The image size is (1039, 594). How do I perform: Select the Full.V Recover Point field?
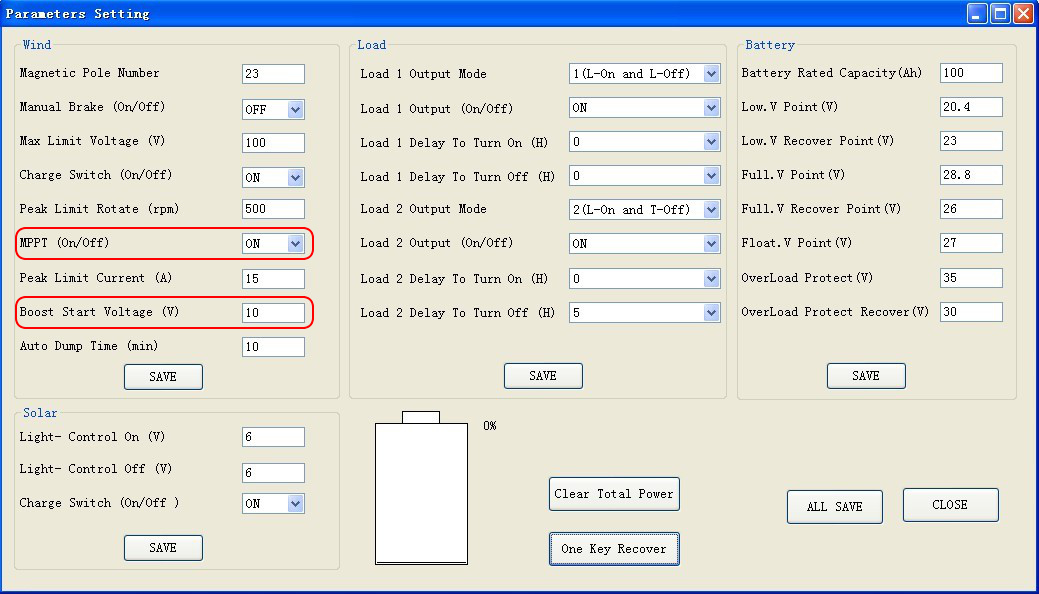(971, 209)
